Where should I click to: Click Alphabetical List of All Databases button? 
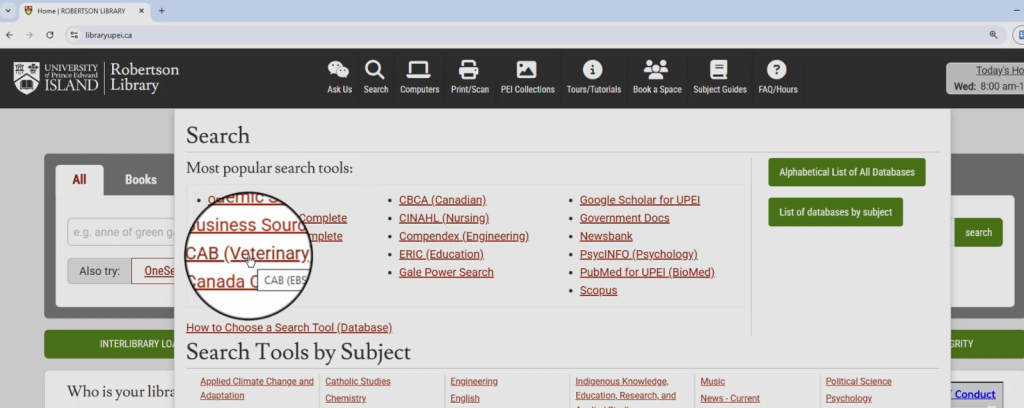pyautogui.click(x=846, y=172)
